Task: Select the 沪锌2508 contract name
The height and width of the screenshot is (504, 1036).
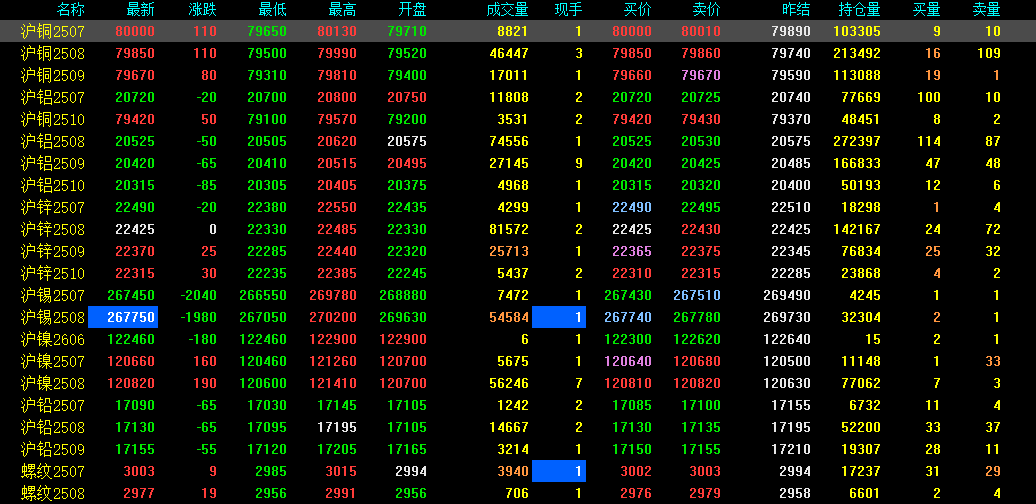Action: (x=52, y=229)
